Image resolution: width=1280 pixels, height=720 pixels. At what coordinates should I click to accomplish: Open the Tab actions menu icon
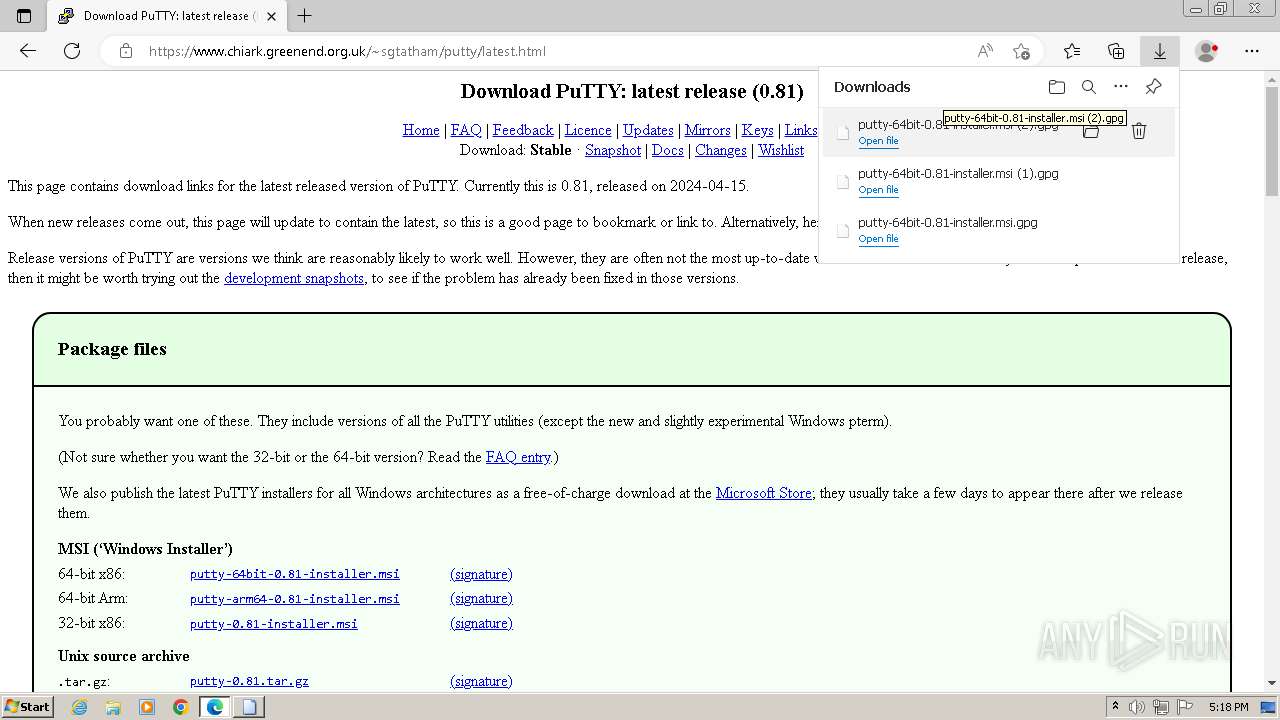pyautogui.click(x=24, y=16)
